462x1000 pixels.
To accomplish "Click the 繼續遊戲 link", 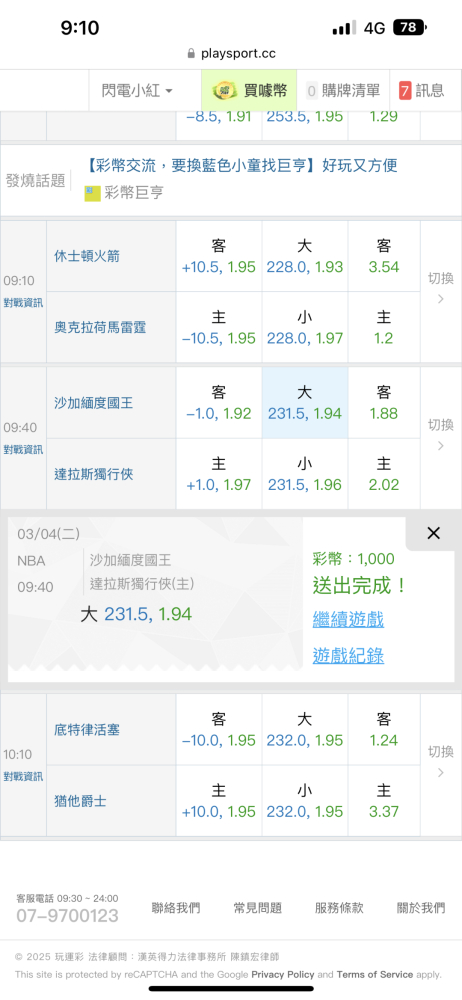I will click(x=348, y=619).
